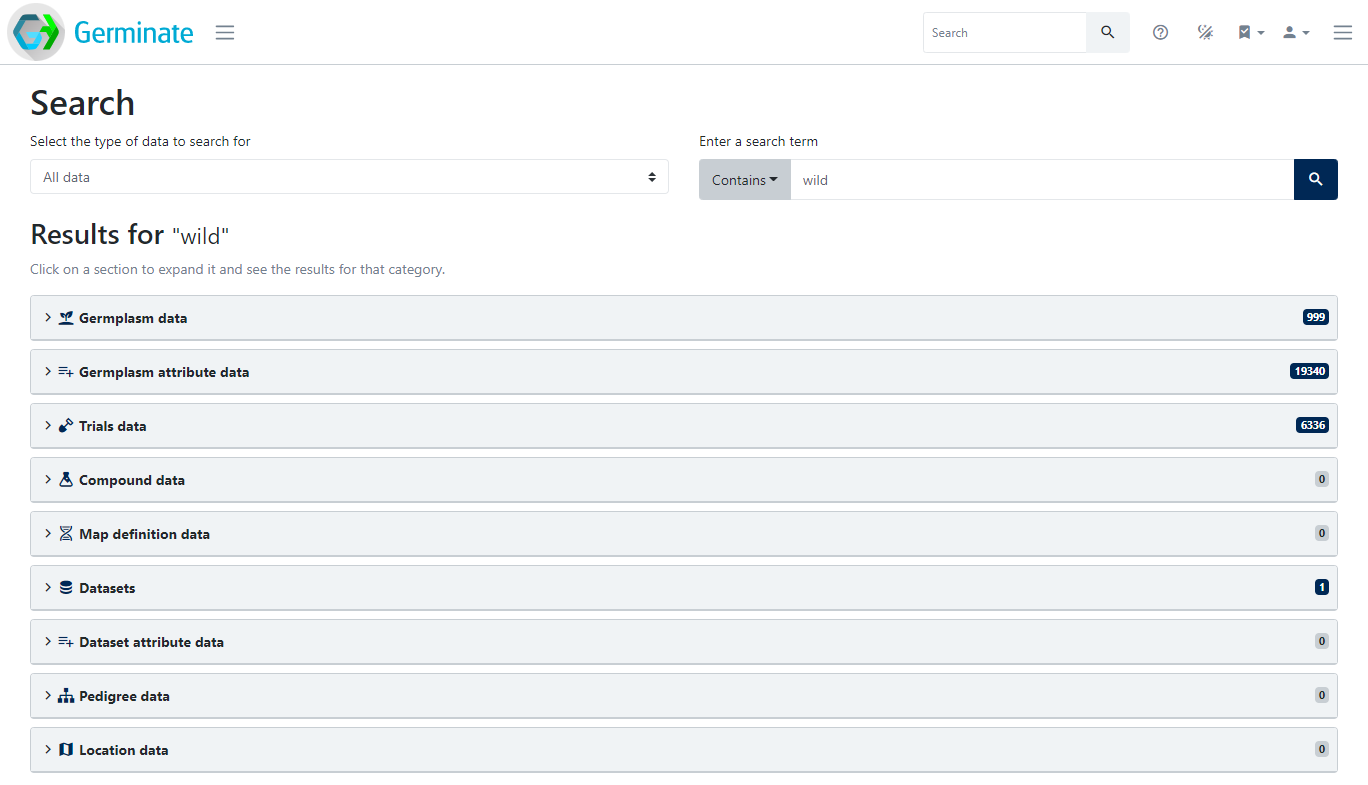
Task: Open the user account menu
Action: pos(1295,32)
